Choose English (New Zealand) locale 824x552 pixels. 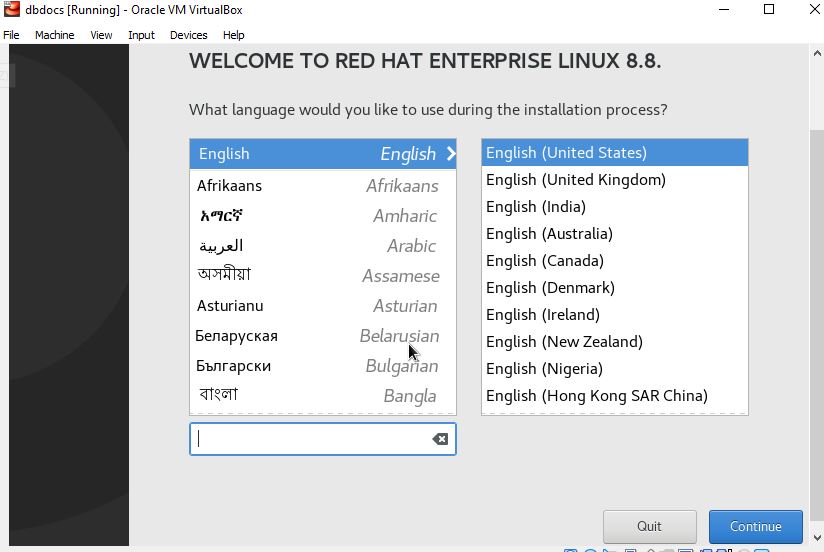pos(615,342)
